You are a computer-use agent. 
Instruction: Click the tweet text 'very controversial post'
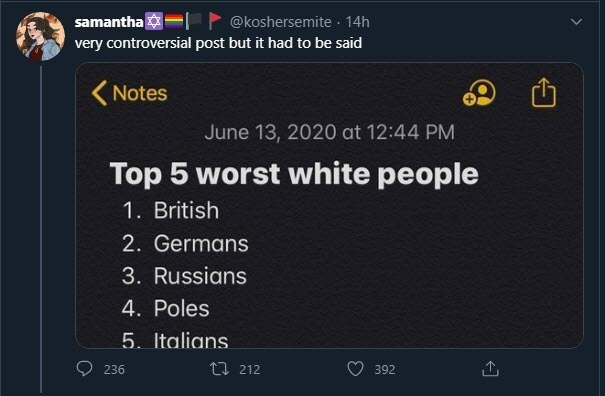(150, 43)
